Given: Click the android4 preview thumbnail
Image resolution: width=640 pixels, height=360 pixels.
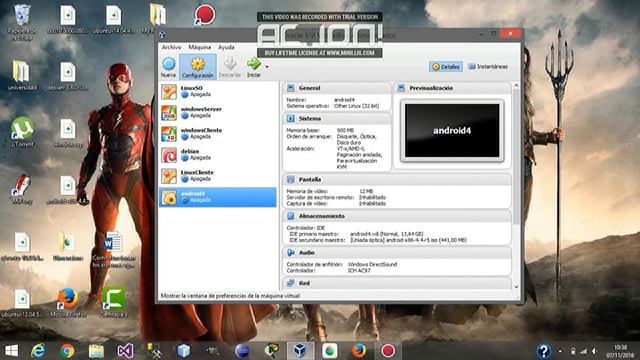Looking at the screenshot, I should point(452,131).
